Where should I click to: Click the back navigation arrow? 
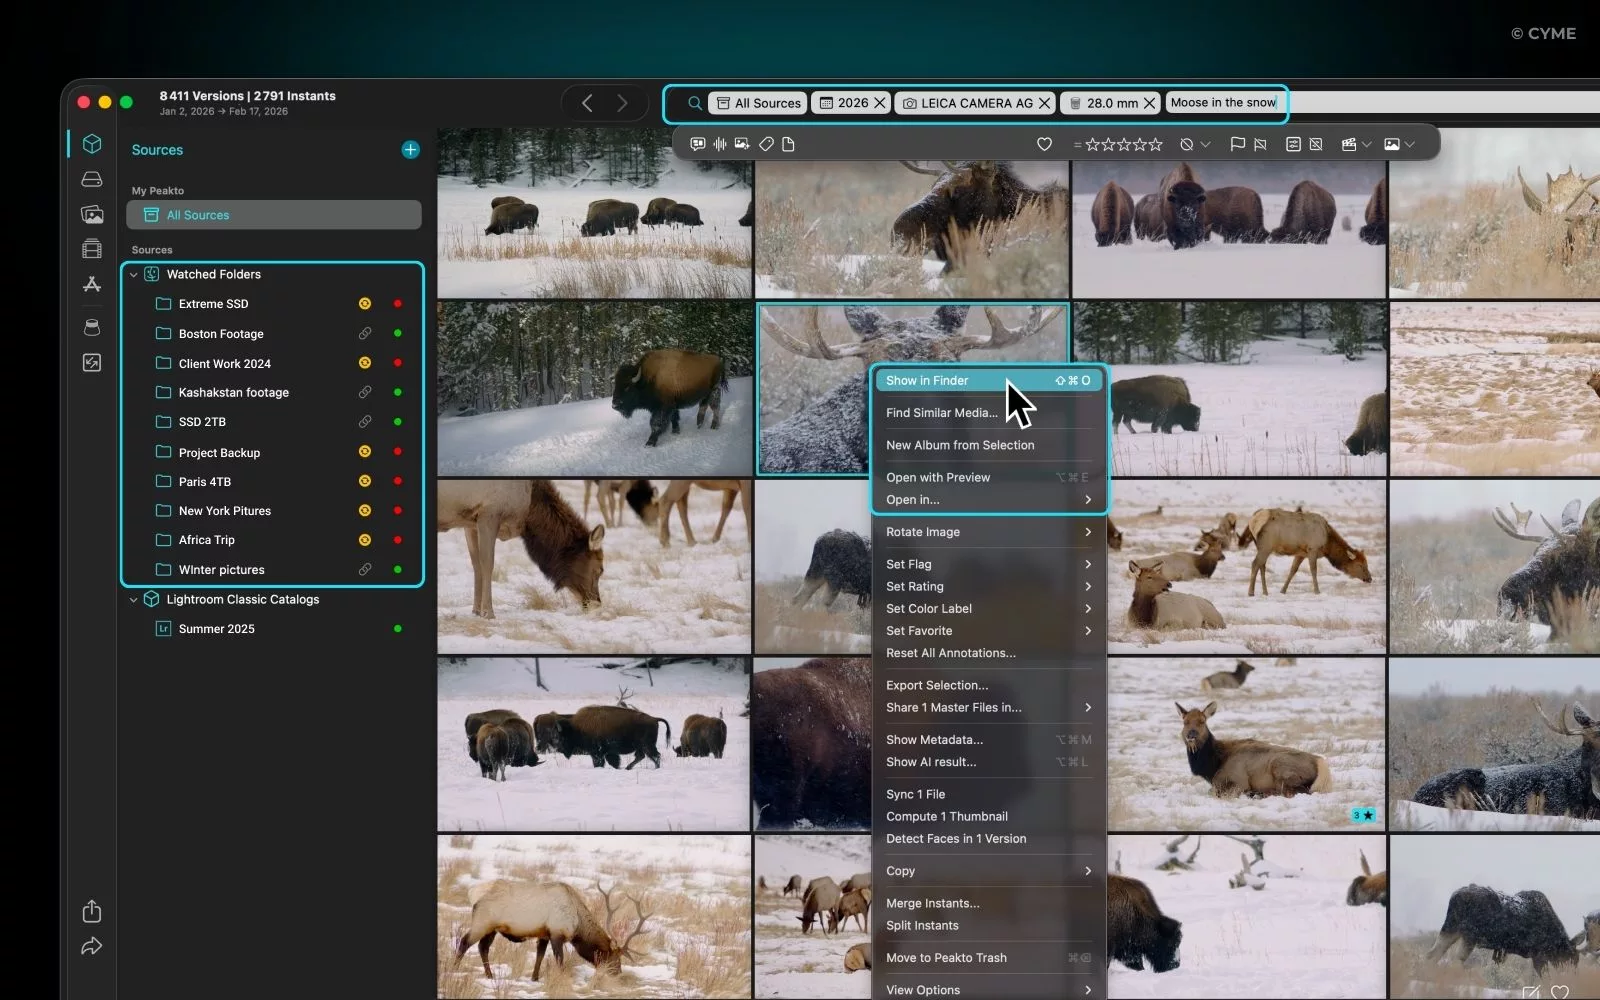click(588, 103)
